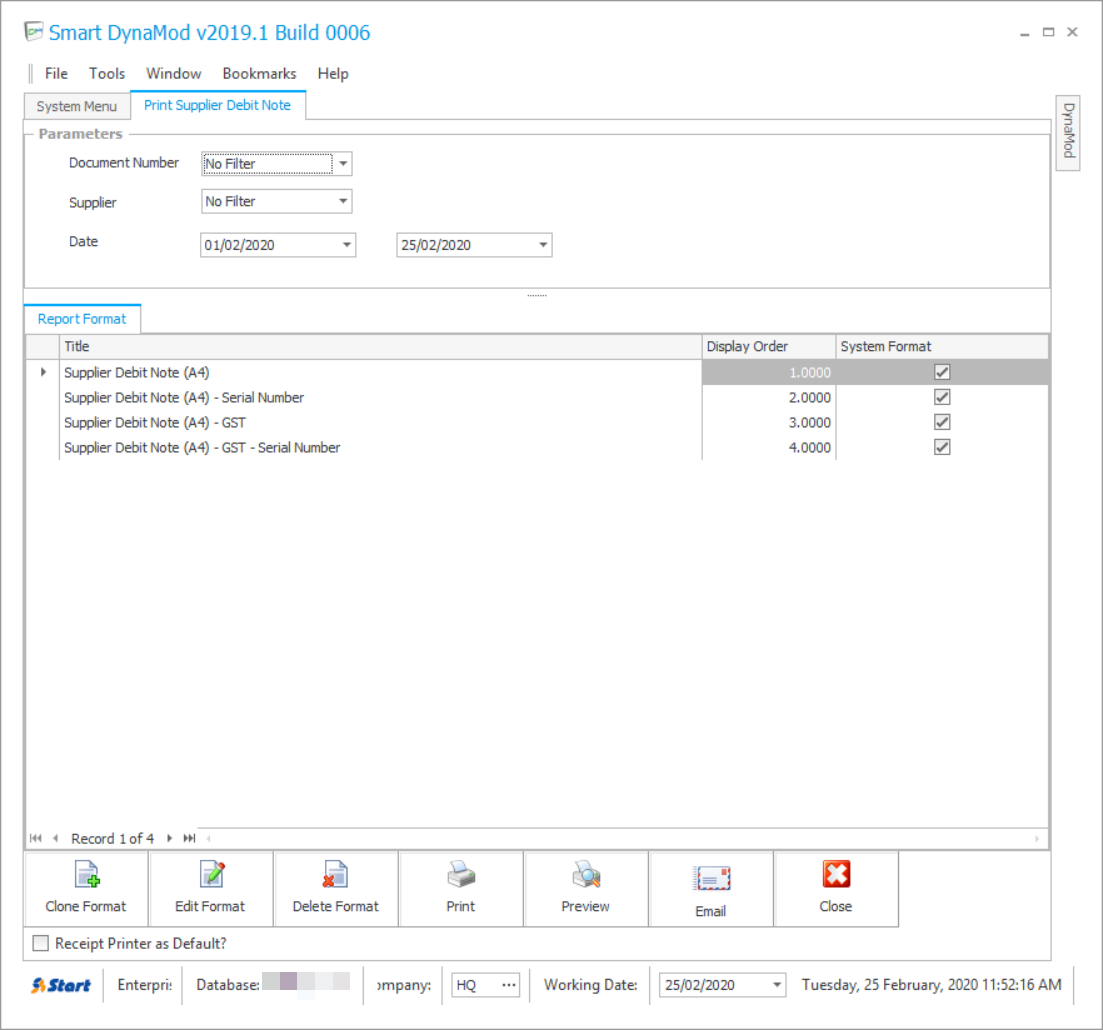Image resolution: width=1103 pixels, height=1030 pixels.
Task: Open the File menu
Action: point(56,74)
